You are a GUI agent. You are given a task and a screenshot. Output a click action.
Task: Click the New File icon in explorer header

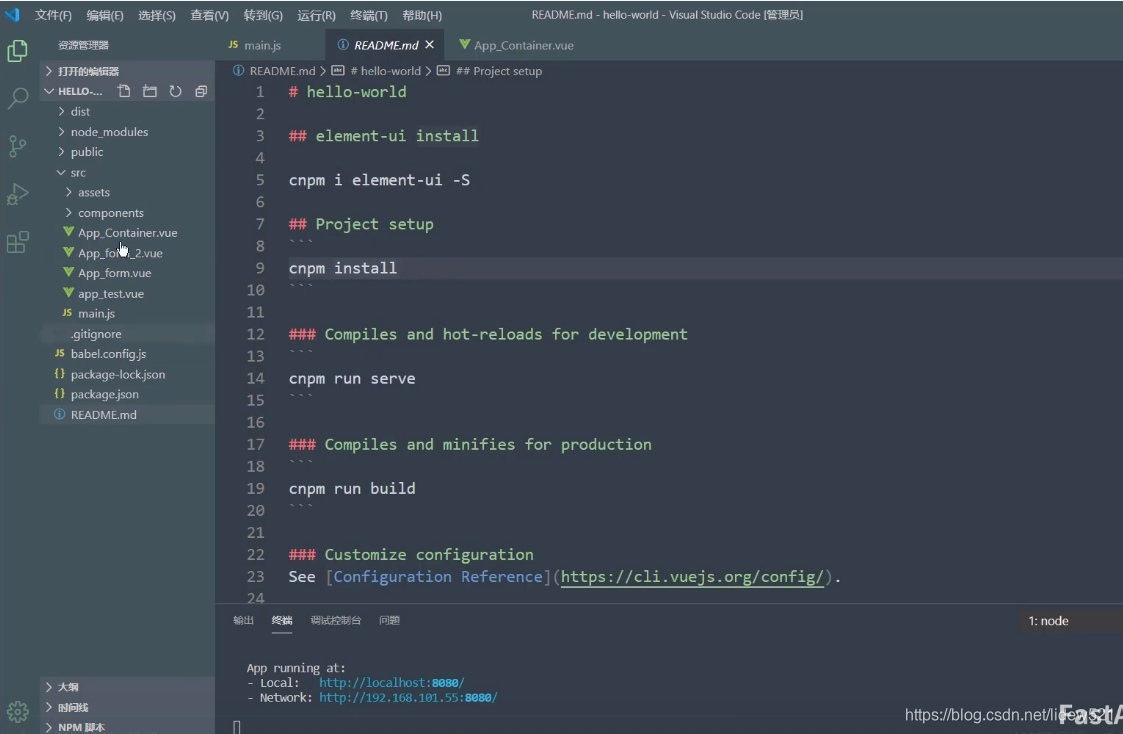point(124,91)
